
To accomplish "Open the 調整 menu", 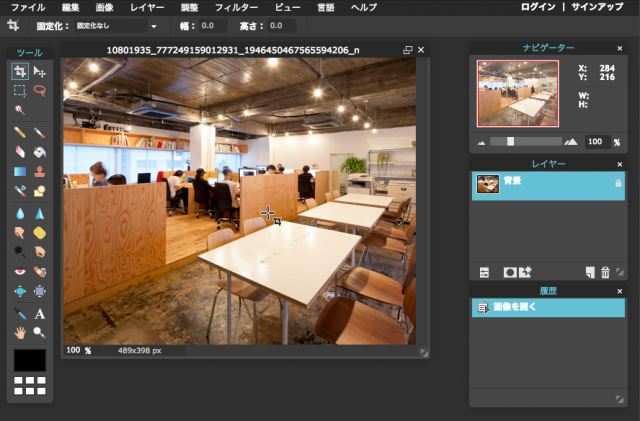I will [x=189, y=7].
